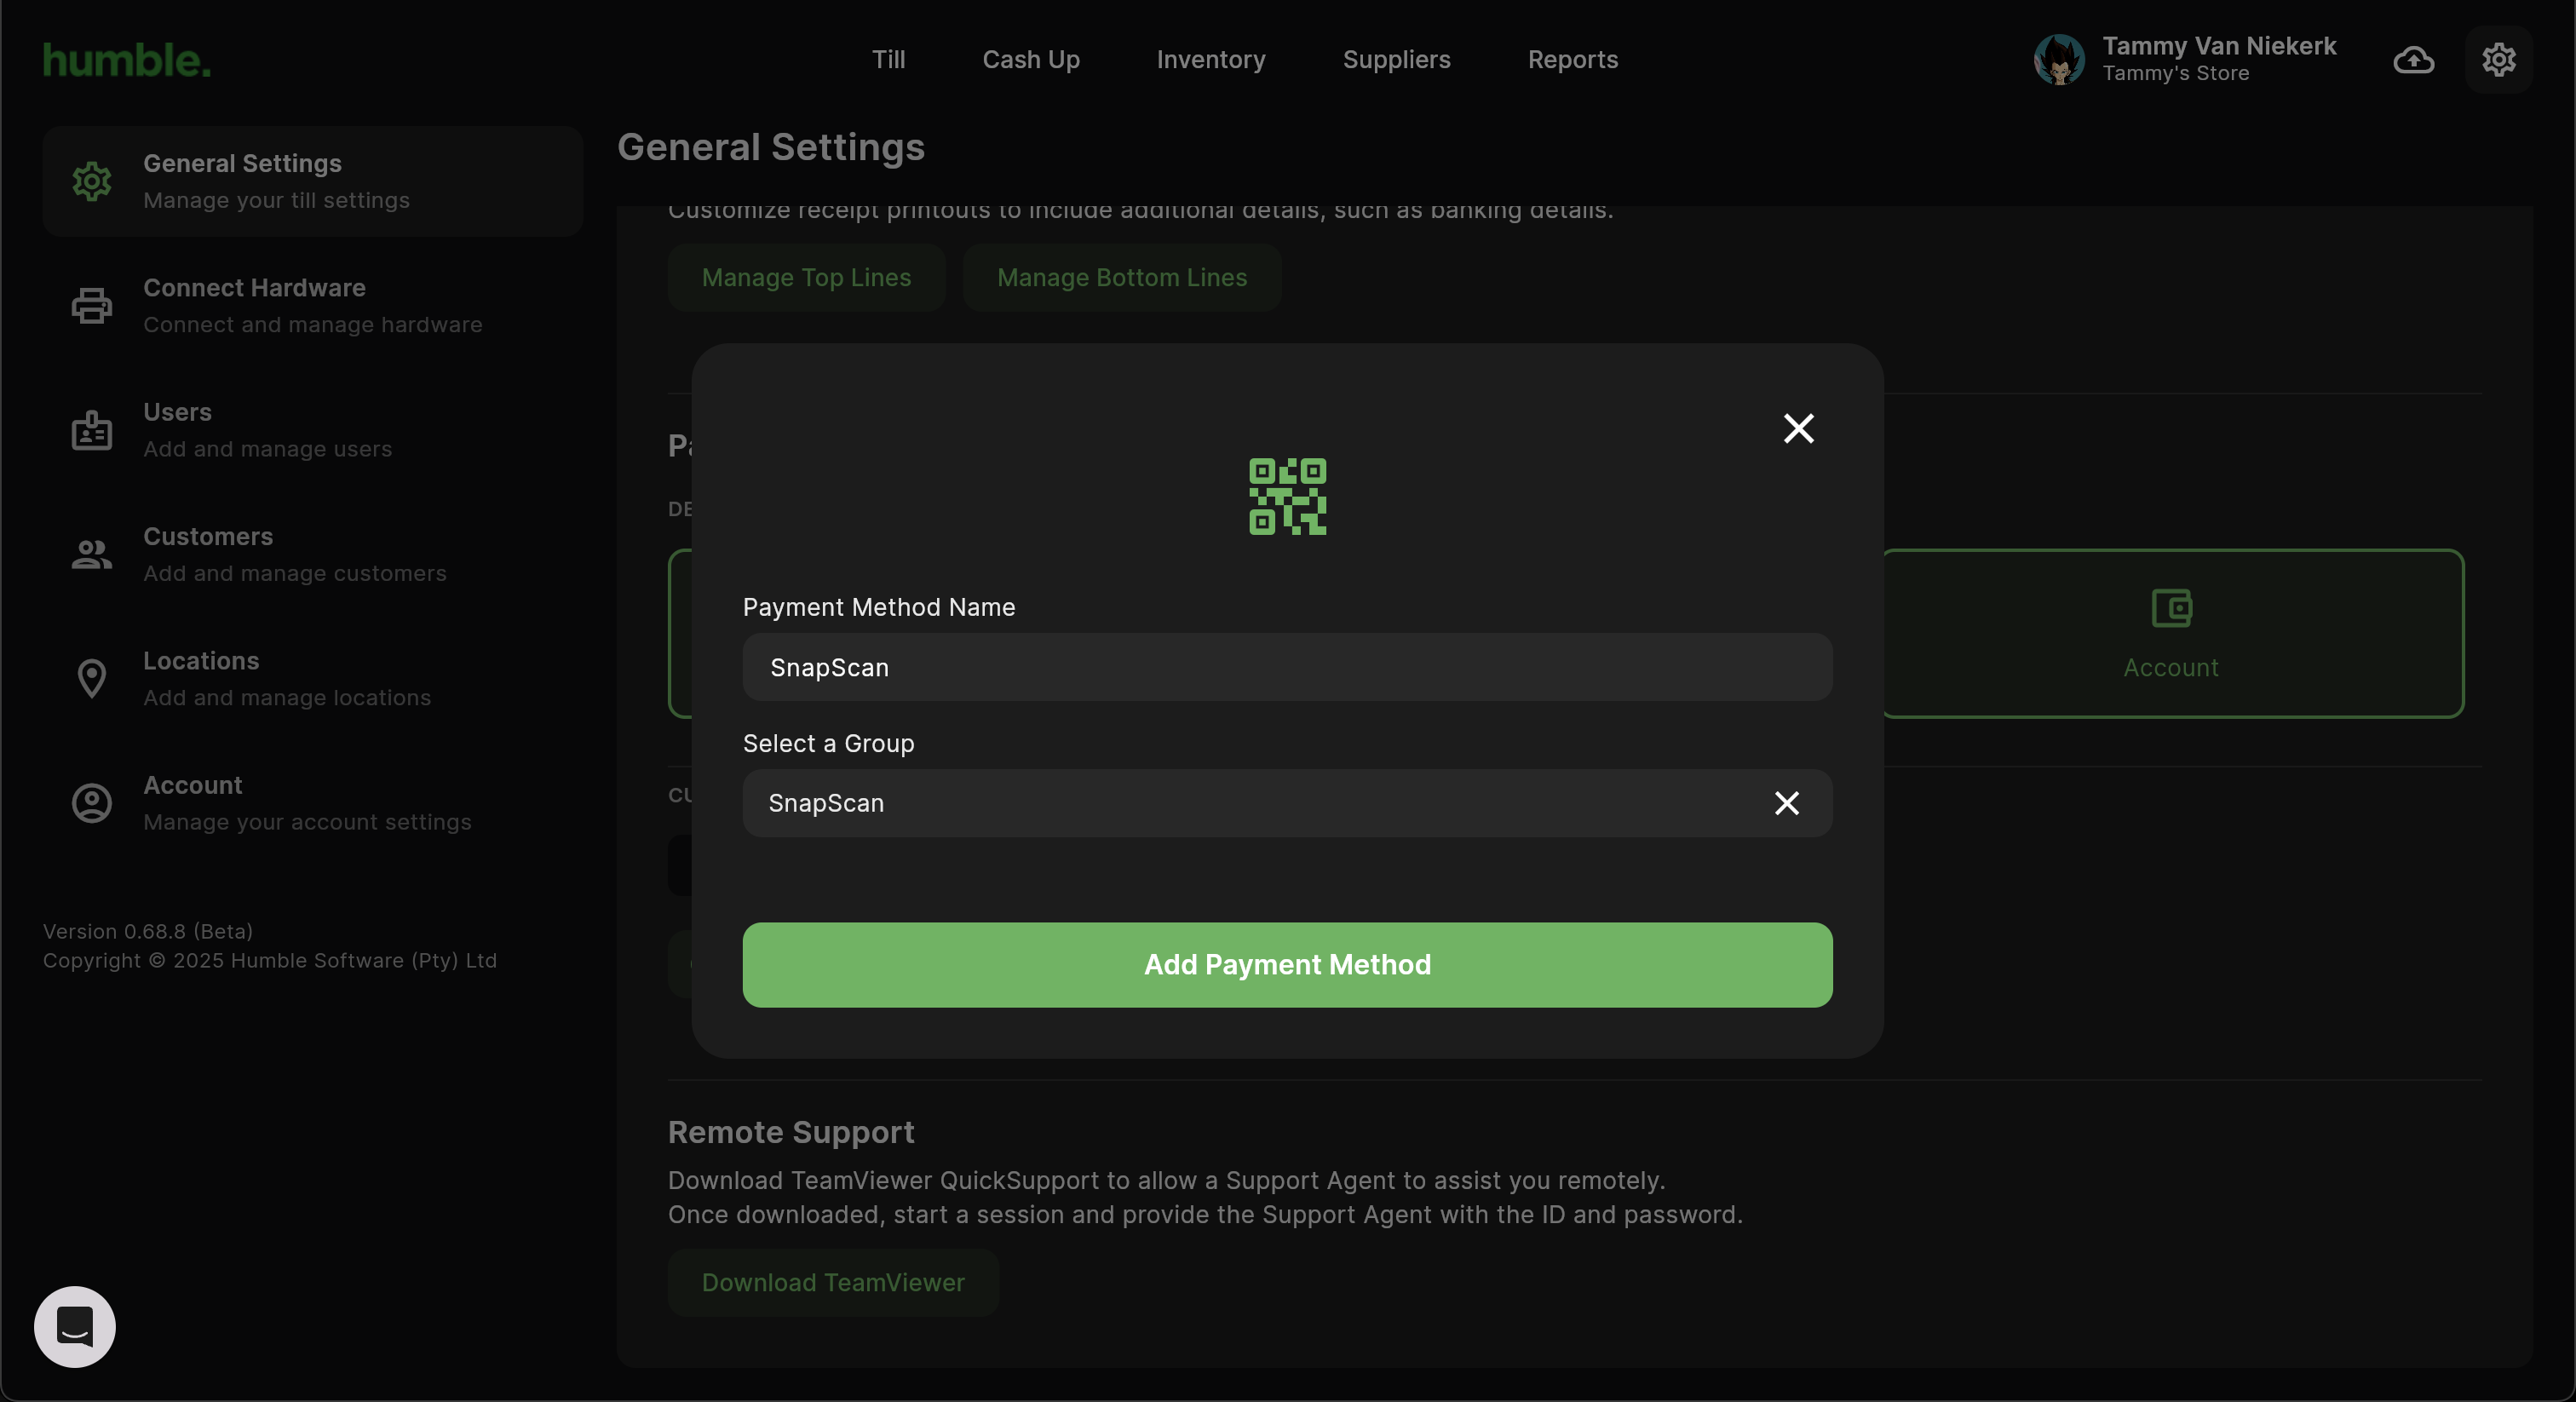The width and height of the screenshot is (2576, 1402).
Task: Click the Locations pin icon
Action: point(92,678)
